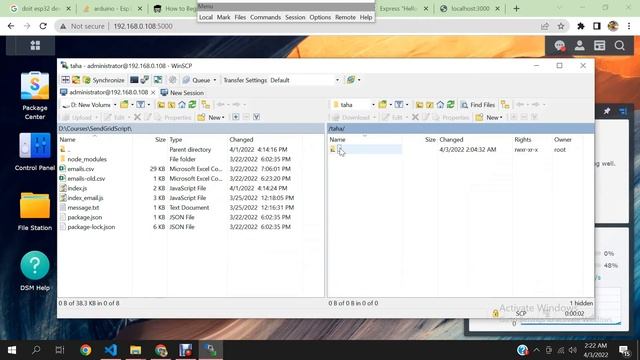
Task: Click the local path D:\Courses\SendGridScript\ bar
Action: click(x=191, y=129)
